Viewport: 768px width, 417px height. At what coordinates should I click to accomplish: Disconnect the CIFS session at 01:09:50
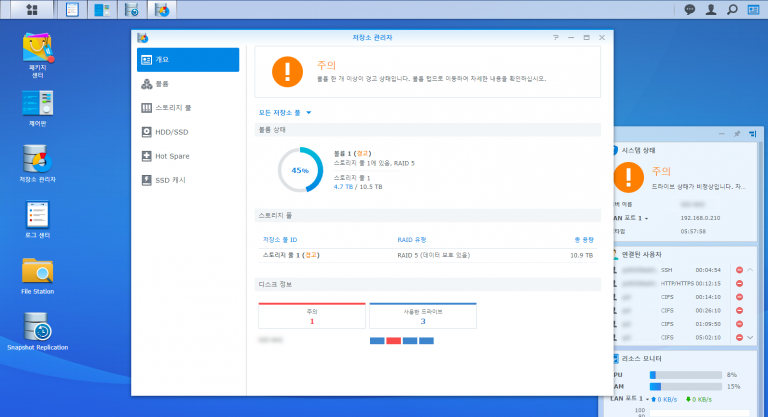click(x=739, y=324)
